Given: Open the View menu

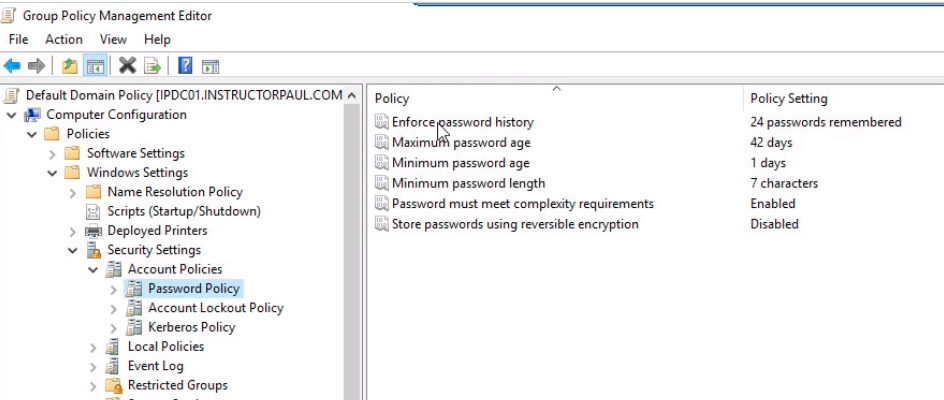Looking at the screenshot, I should coord(113,39).
